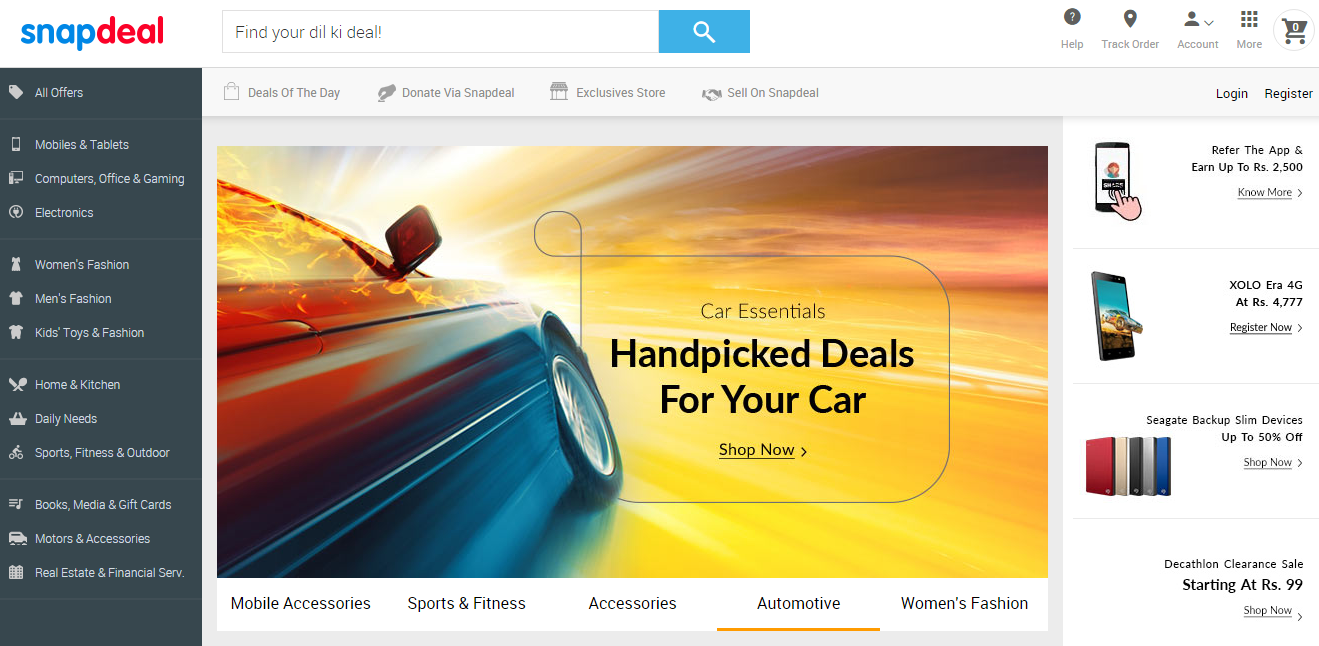Image resolution: width=1319 pixels, height=646 pixels.
Task: Click the Snapdeal logo
Action: [92, 33]
